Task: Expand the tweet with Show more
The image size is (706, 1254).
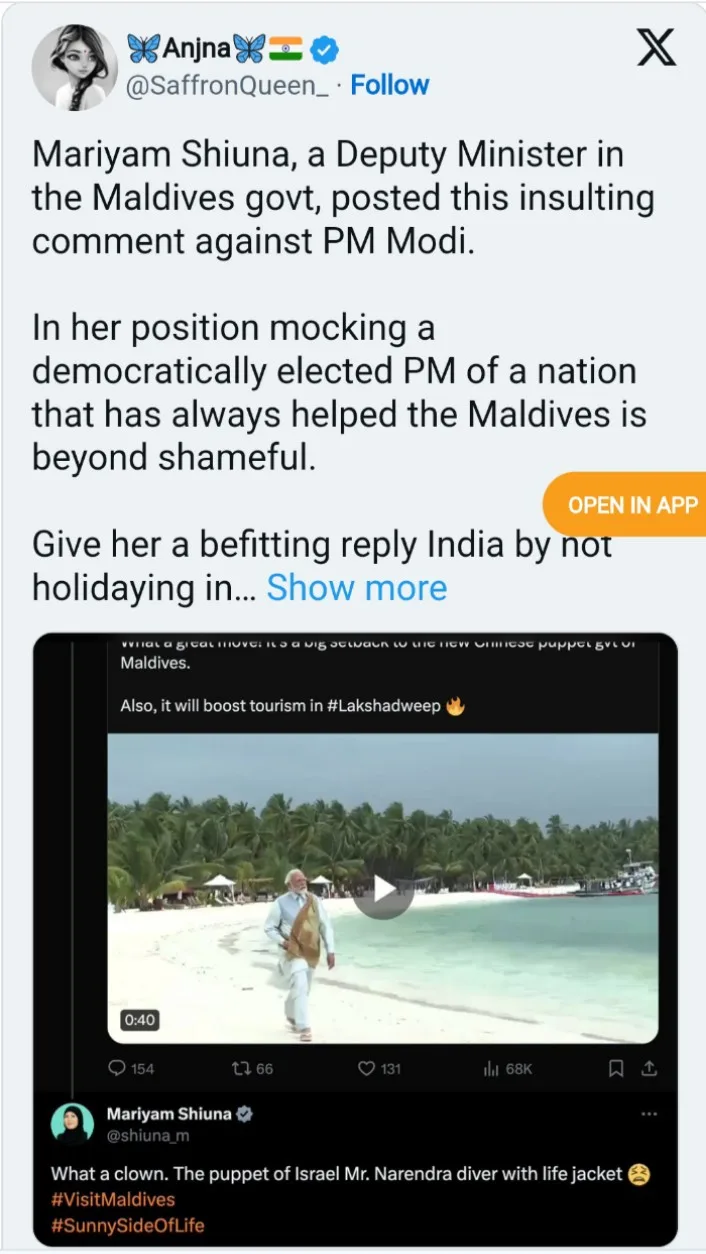Action: [357, 587]
